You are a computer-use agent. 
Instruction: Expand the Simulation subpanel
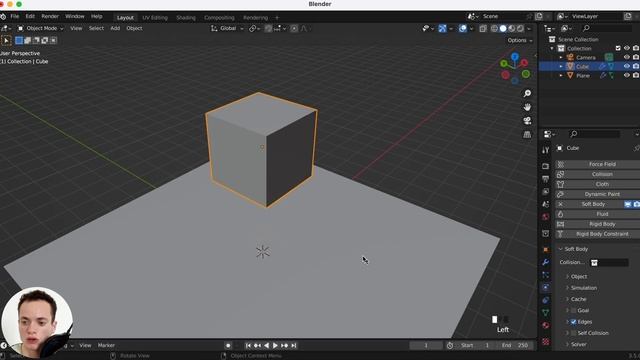(567, 288)
